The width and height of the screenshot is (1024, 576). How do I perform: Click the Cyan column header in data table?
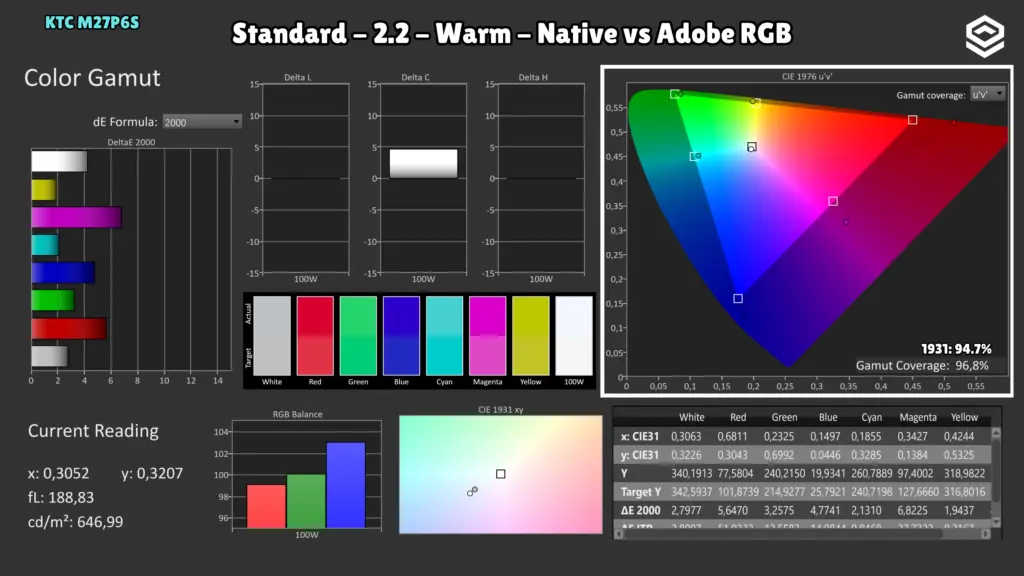click(871, 417)
